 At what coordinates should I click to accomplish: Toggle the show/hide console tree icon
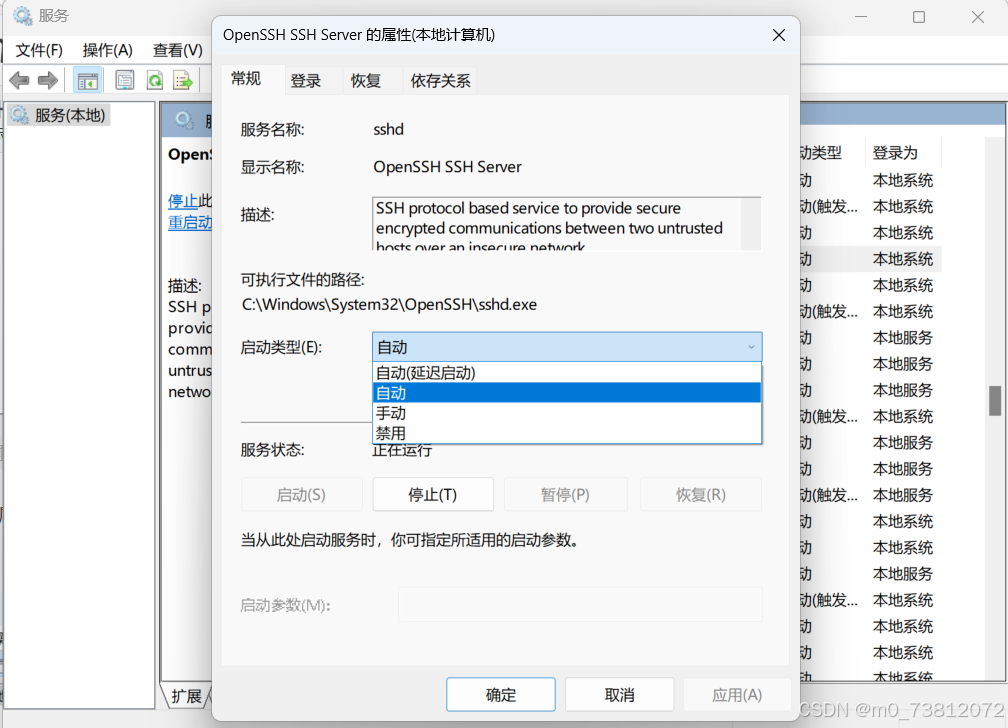(87, 80)
